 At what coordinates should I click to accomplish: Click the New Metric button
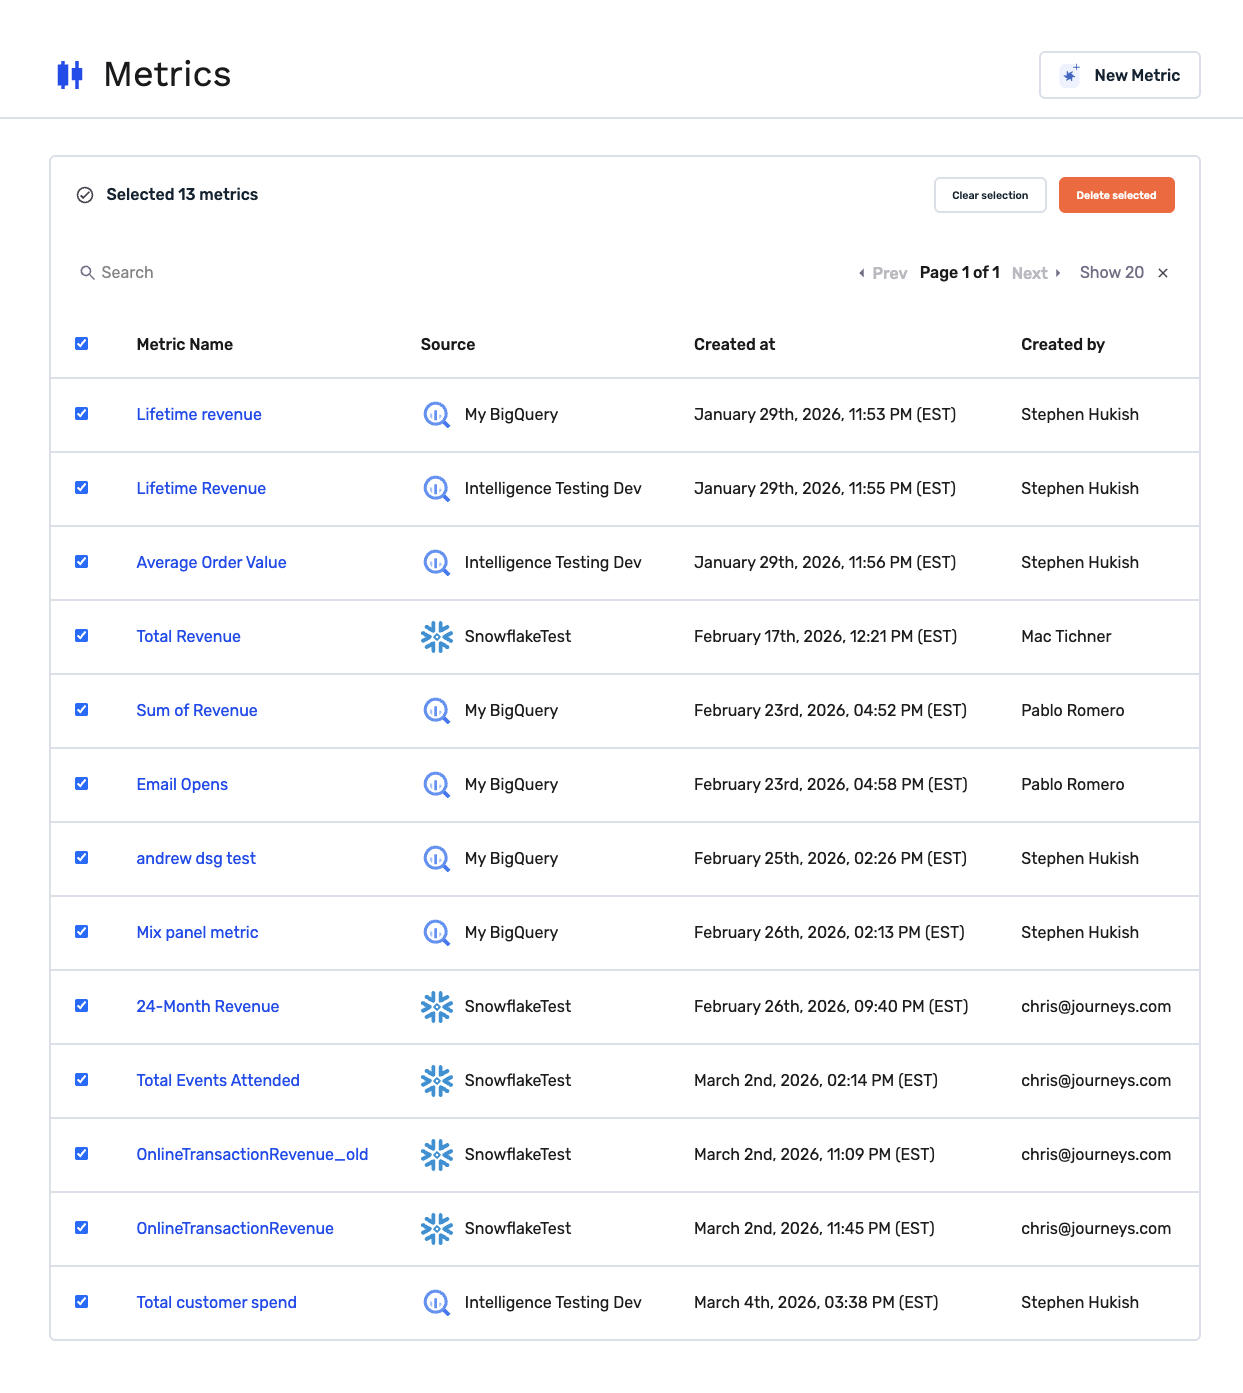pyautogui.click(x=1120, y=75)
